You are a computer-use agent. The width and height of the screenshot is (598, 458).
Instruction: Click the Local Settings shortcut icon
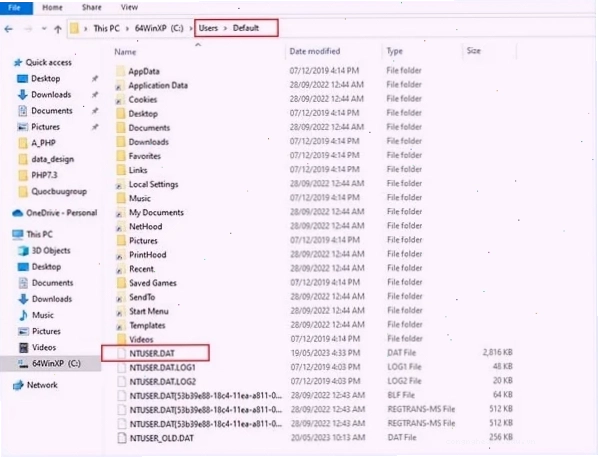point(121,184)
